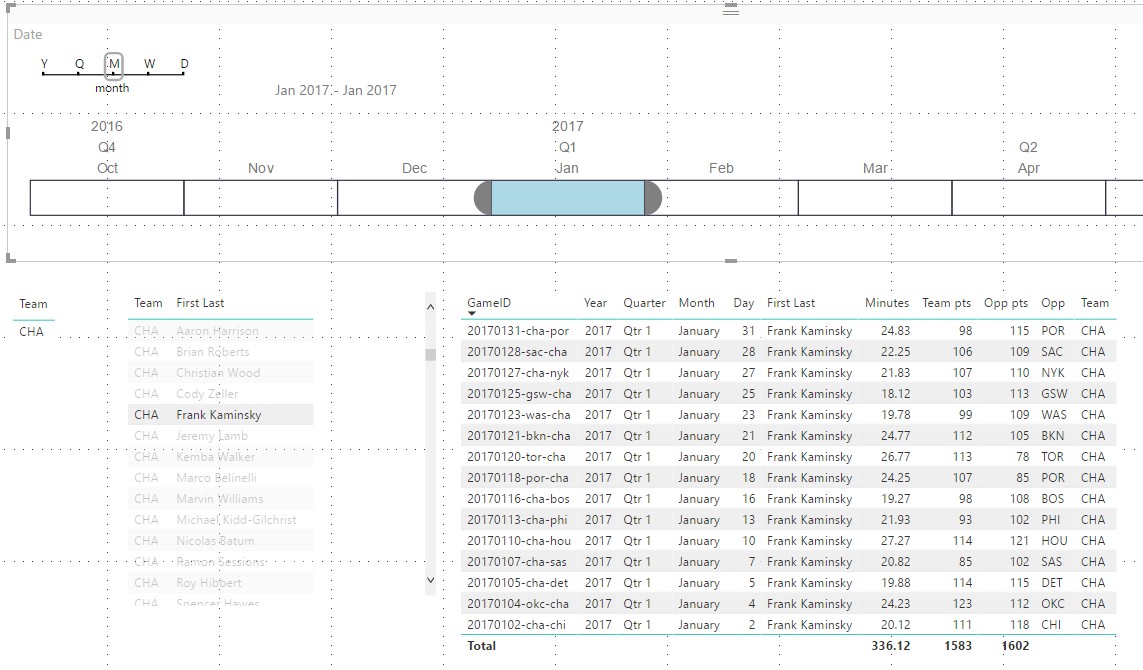The height and width of the screenshot is (670, 1143).
Task: Select game 20170131-cha-por cell
Action: [518, 331]
